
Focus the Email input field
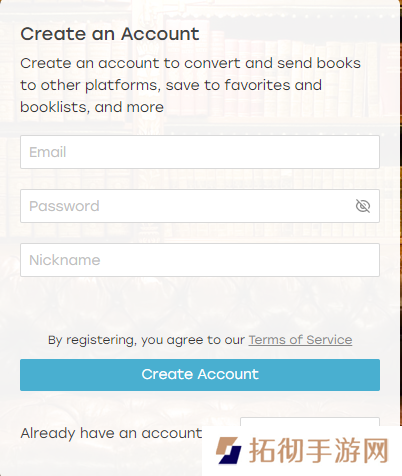click(200, 152)
